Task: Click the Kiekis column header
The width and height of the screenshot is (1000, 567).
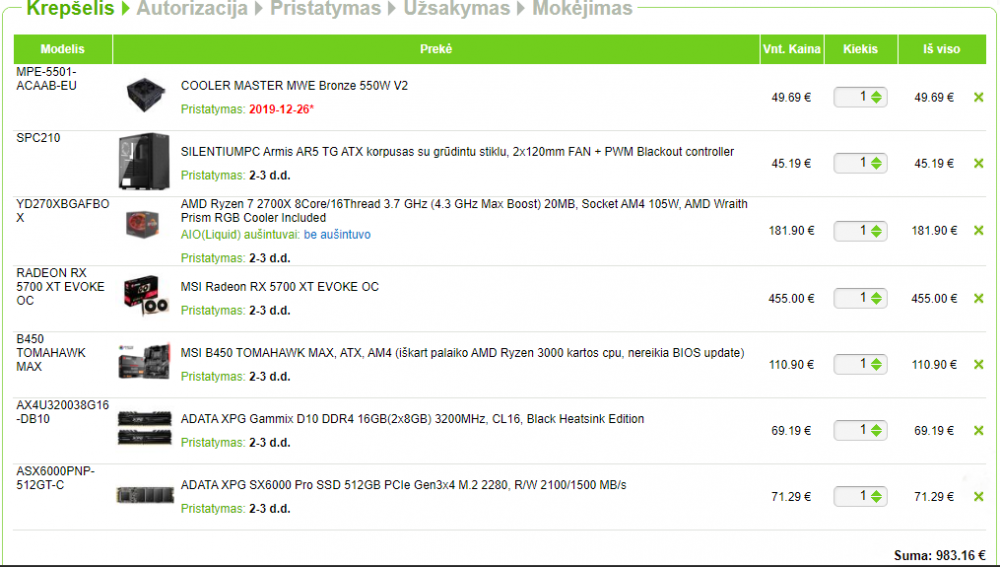Action: pos(860,49)
